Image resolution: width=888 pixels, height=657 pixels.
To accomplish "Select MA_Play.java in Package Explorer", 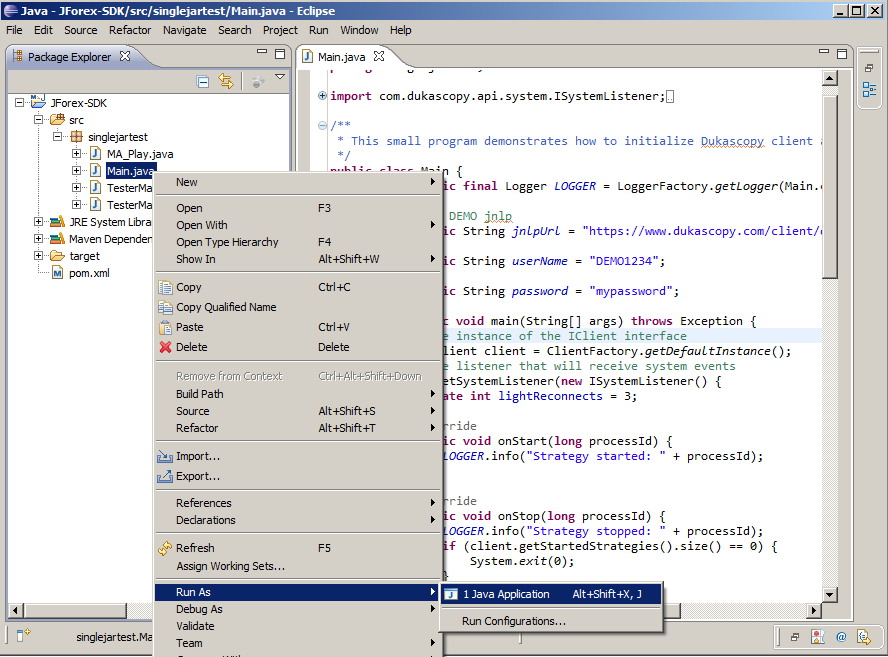I will coord(140,154).
